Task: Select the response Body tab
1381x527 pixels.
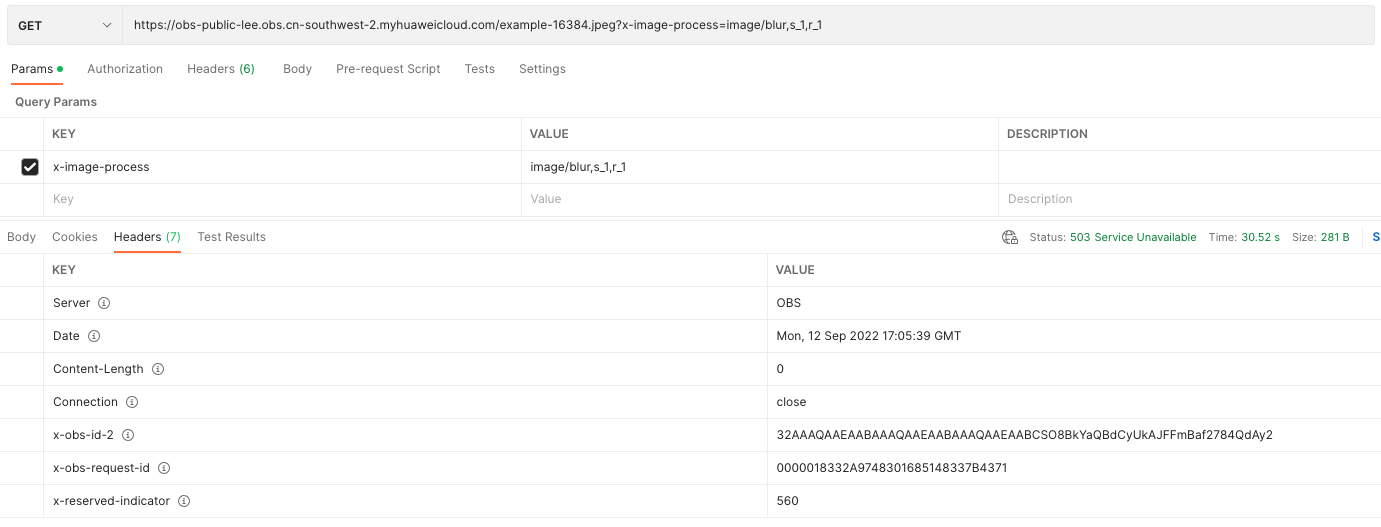Action: 21,237
